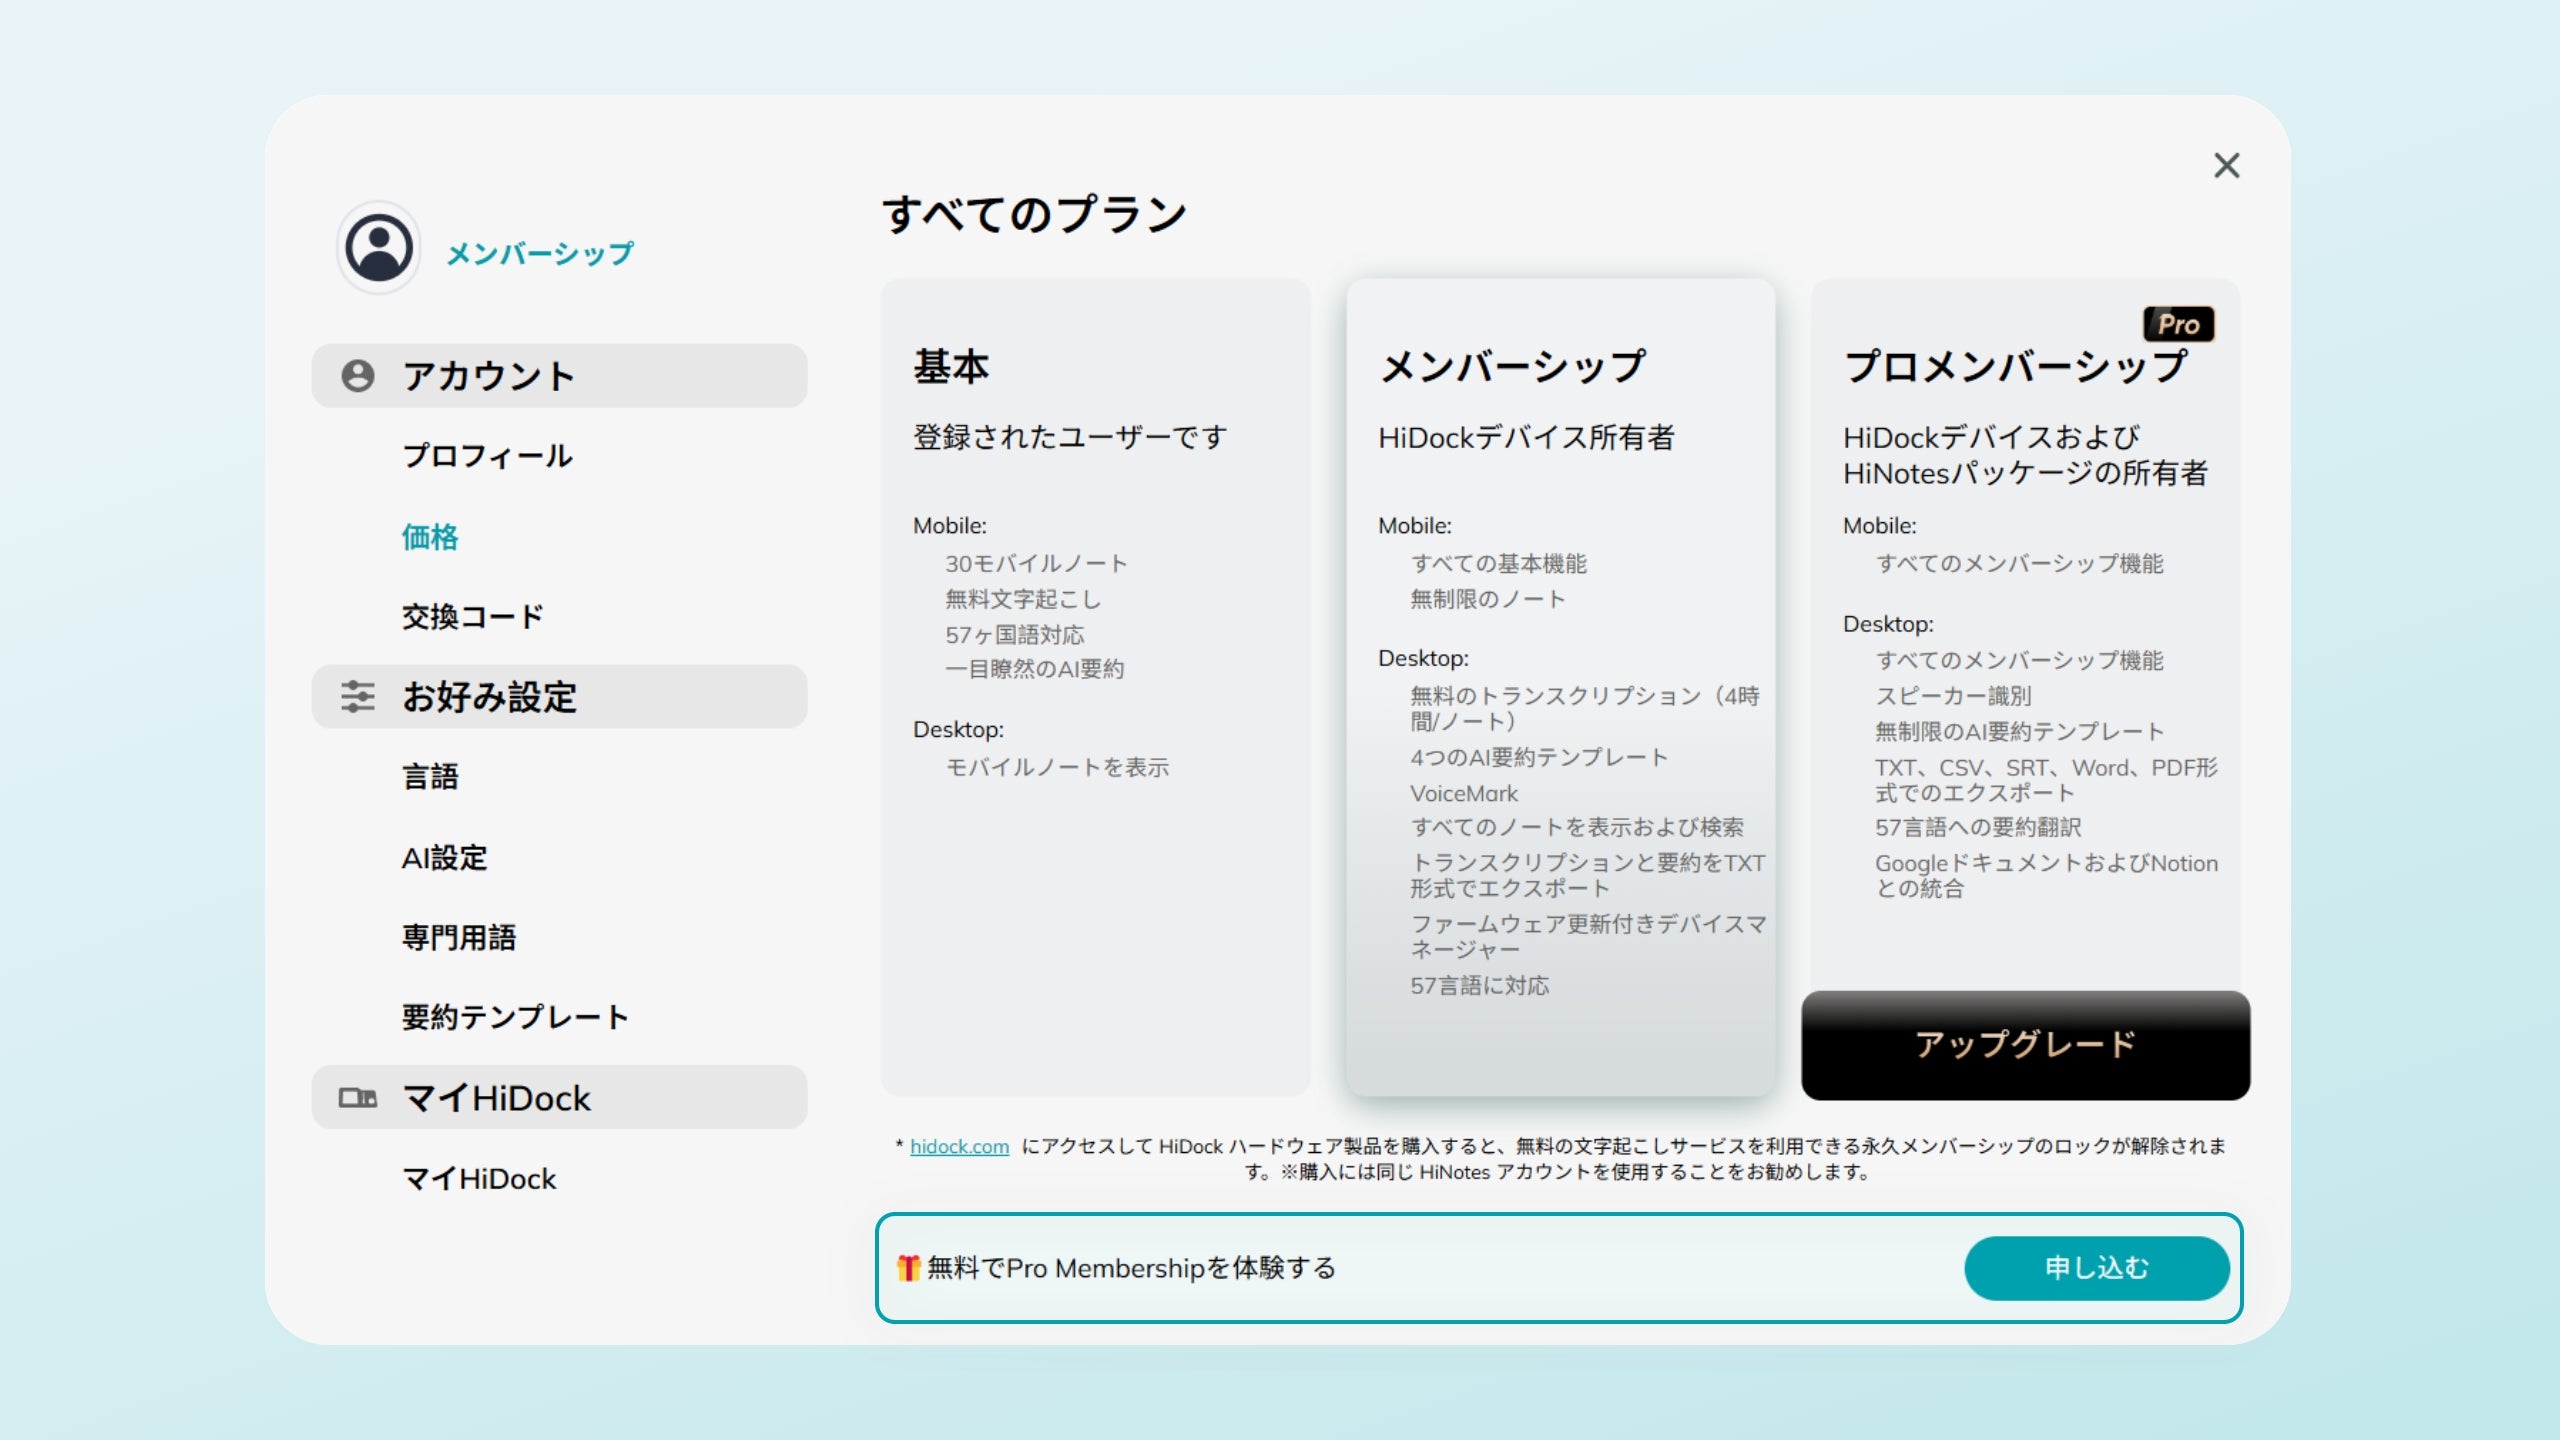The width and height of the screenshot is (2560, 1440).
Task: Click the すべてのプラン heading
Action: pyautogui.click(x=1035, y=214)
